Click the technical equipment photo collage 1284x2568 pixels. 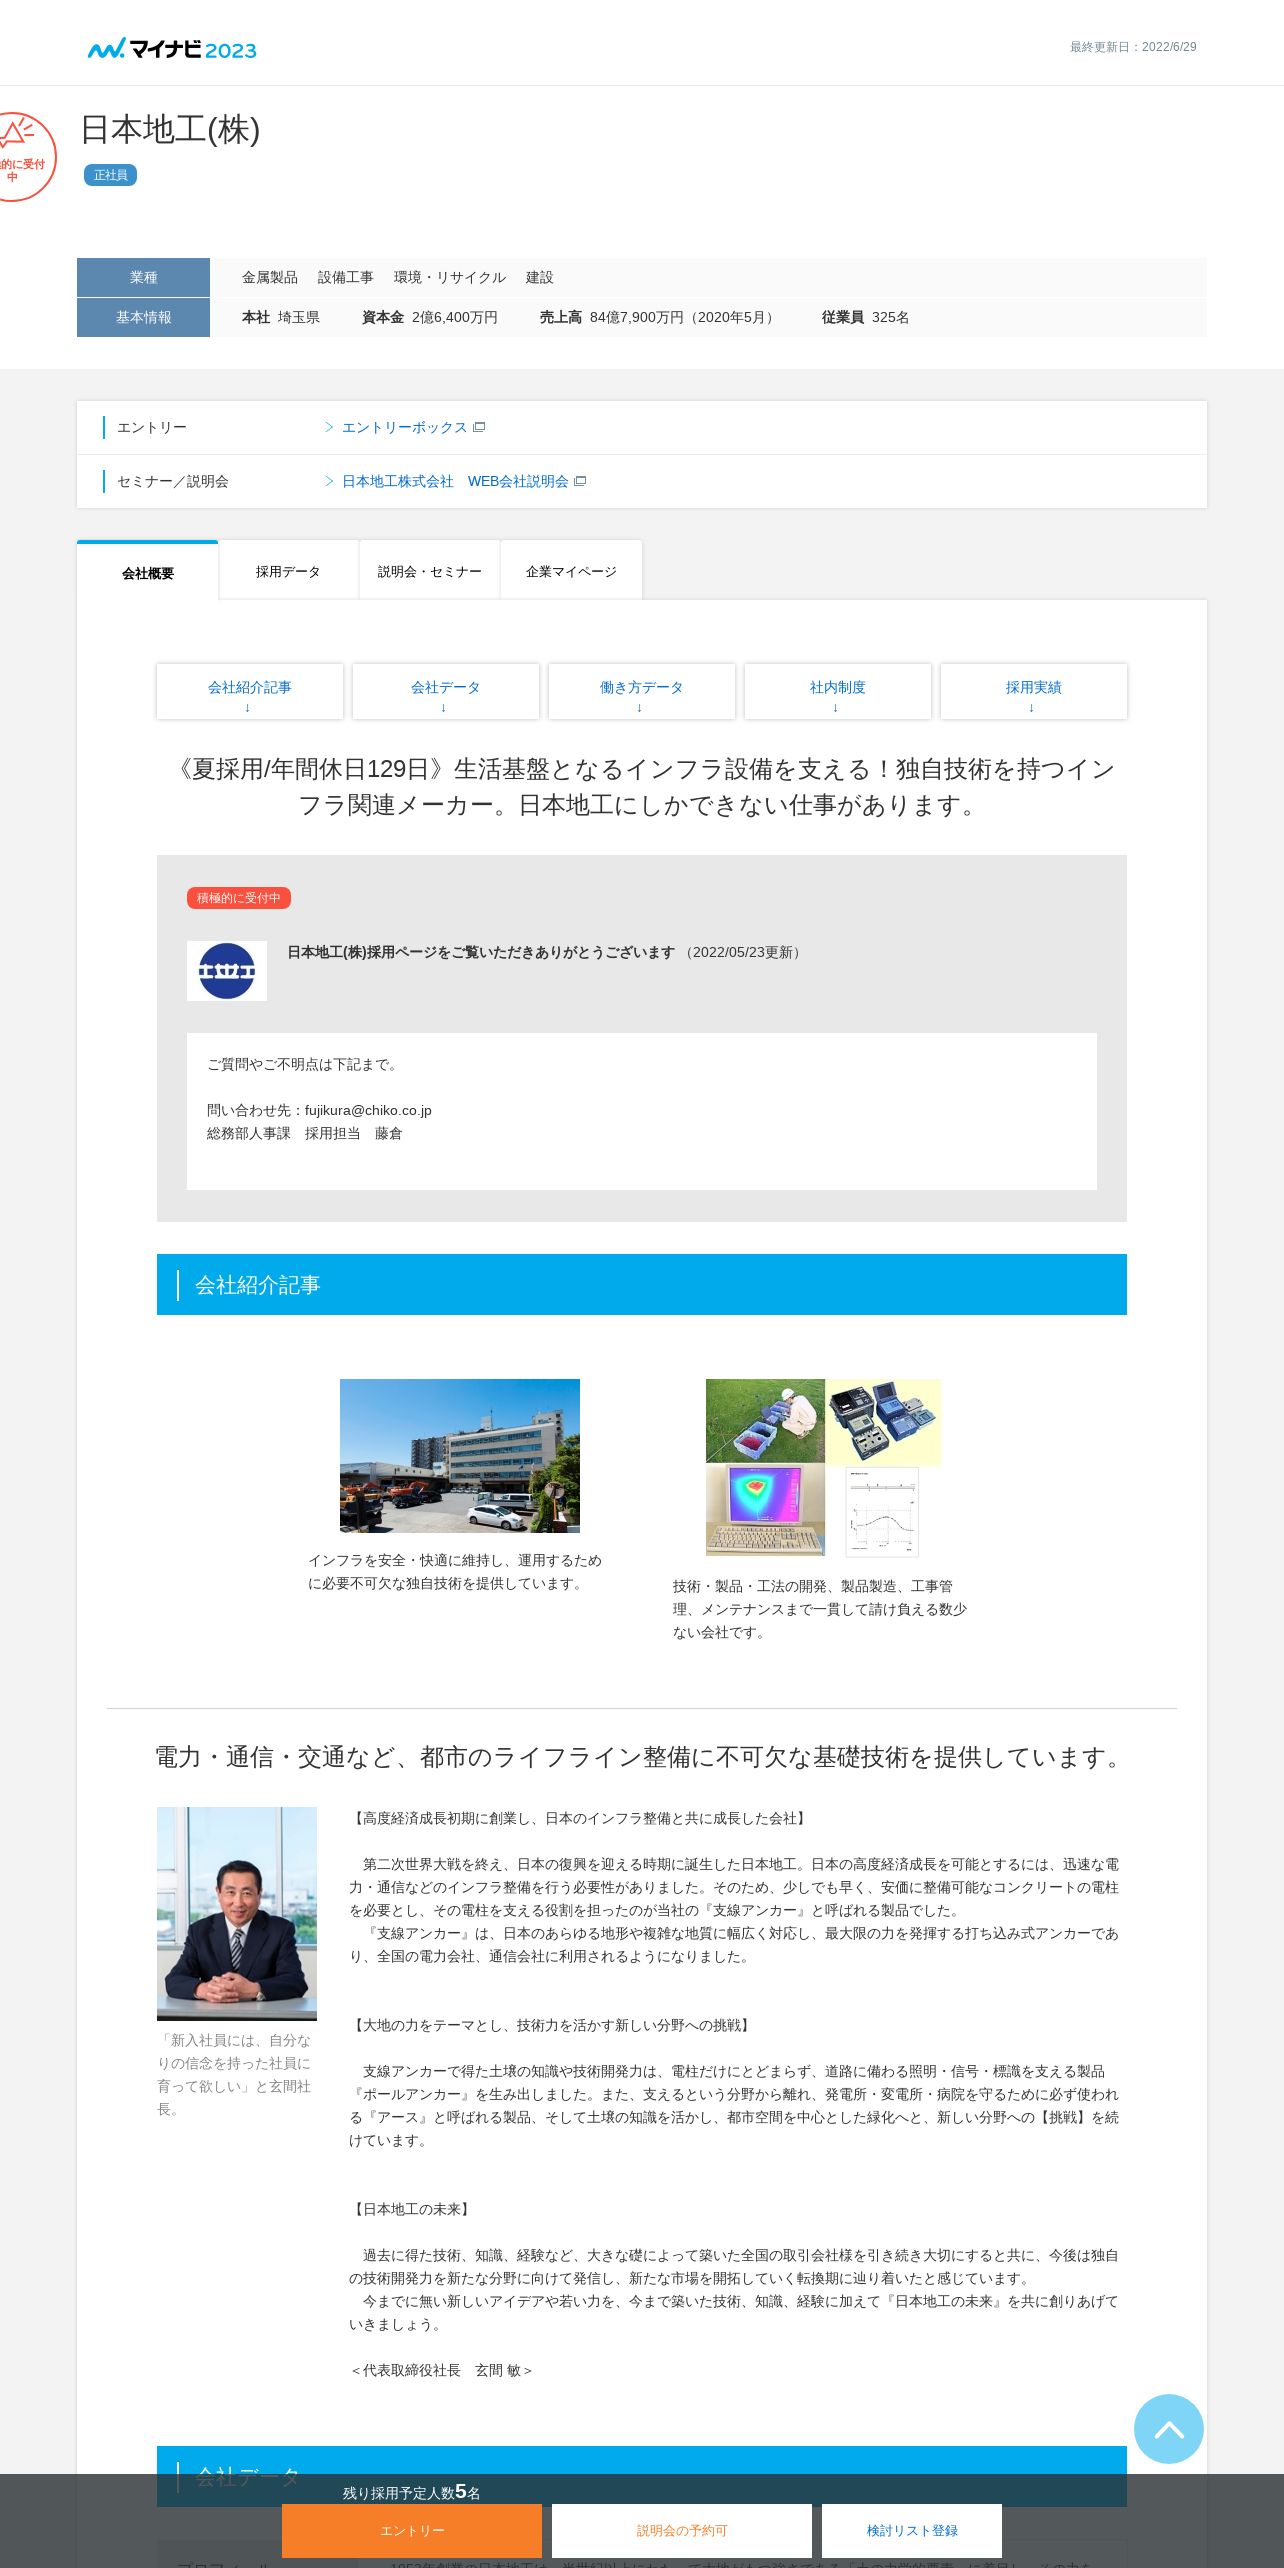(823, 1467)
